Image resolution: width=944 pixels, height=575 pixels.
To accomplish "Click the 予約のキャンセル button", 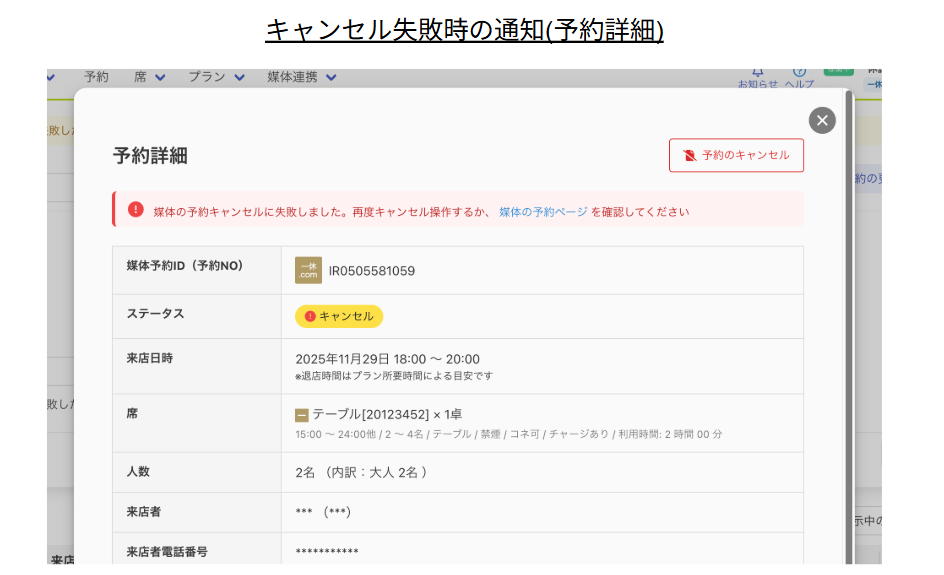I will [x=736, y=155].
